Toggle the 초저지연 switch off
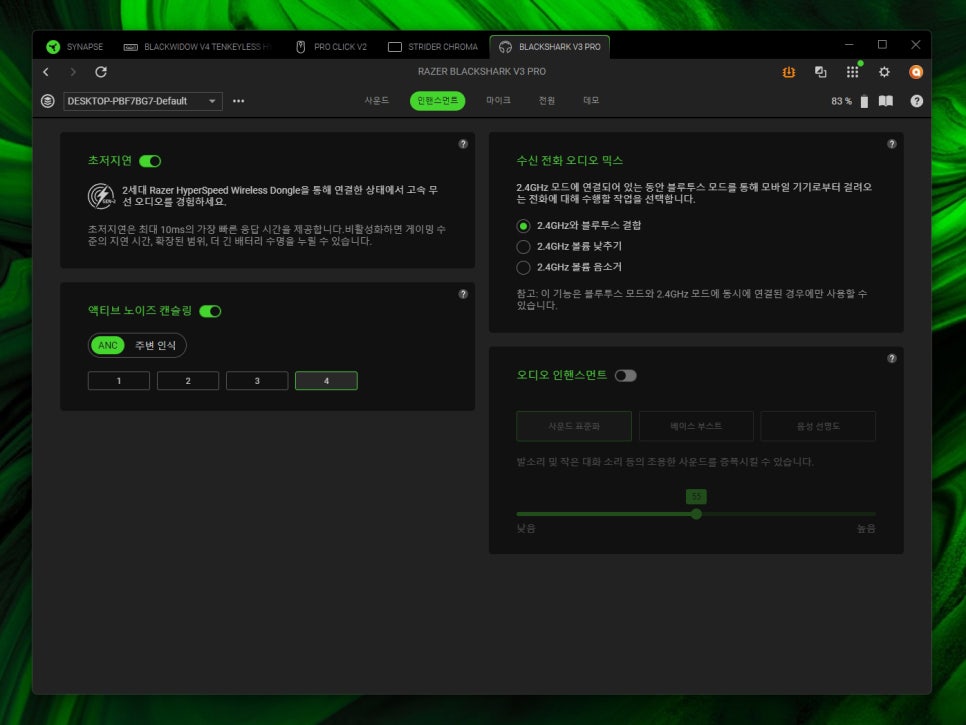This screenshot has width=966, height=725. click(x=150, y=161)
